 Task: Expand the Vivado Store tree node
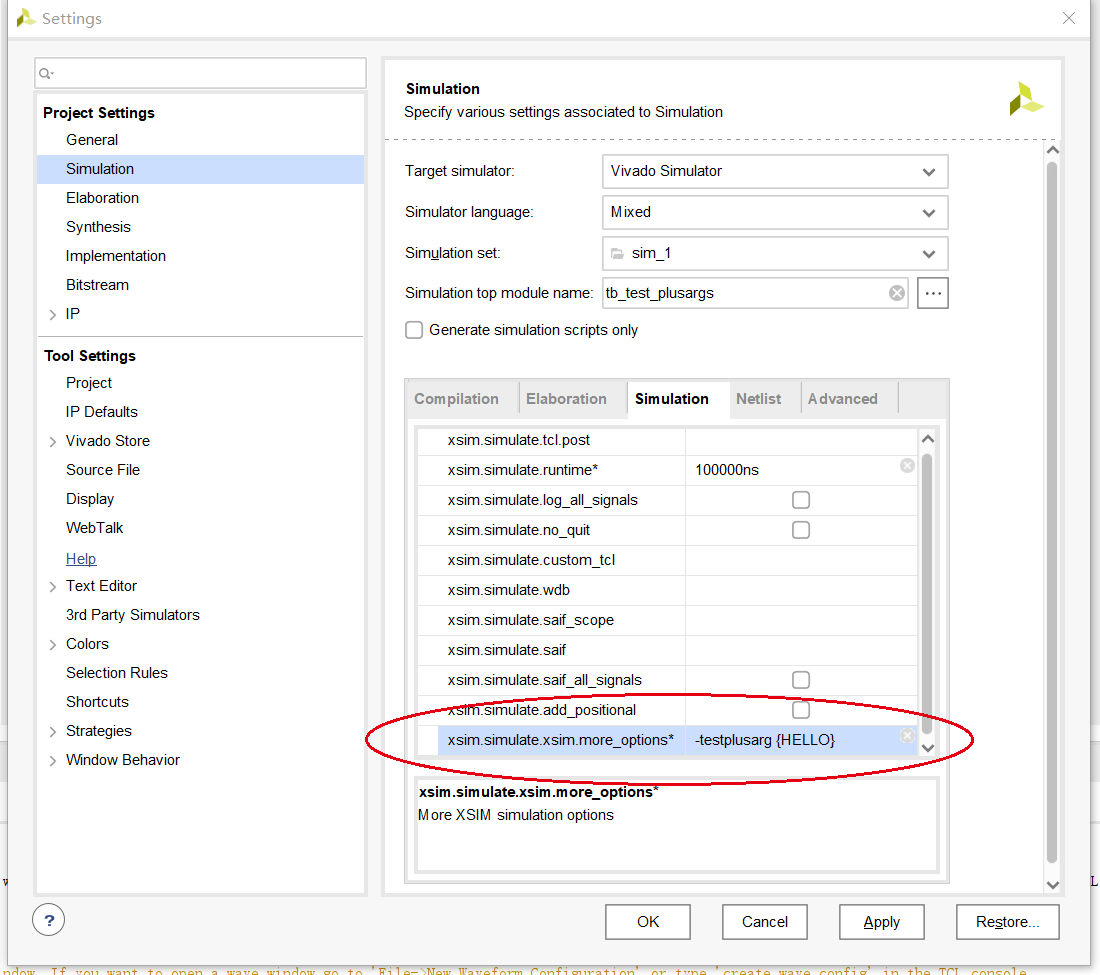(53, 441)
